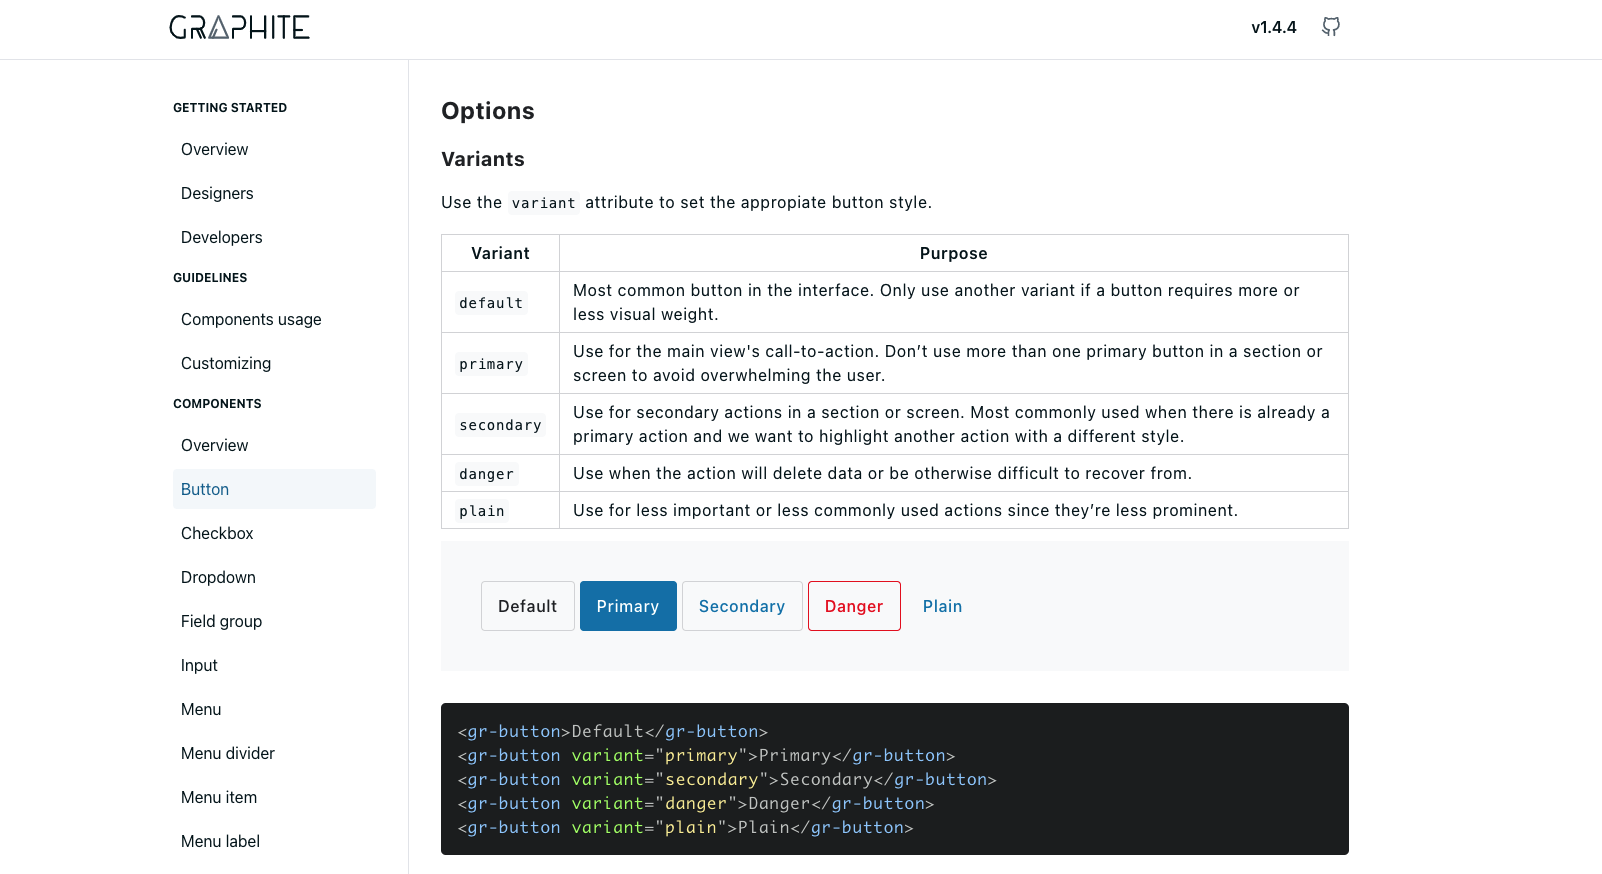
Task: Open the Checkbox component page
Action: [274, 533]
